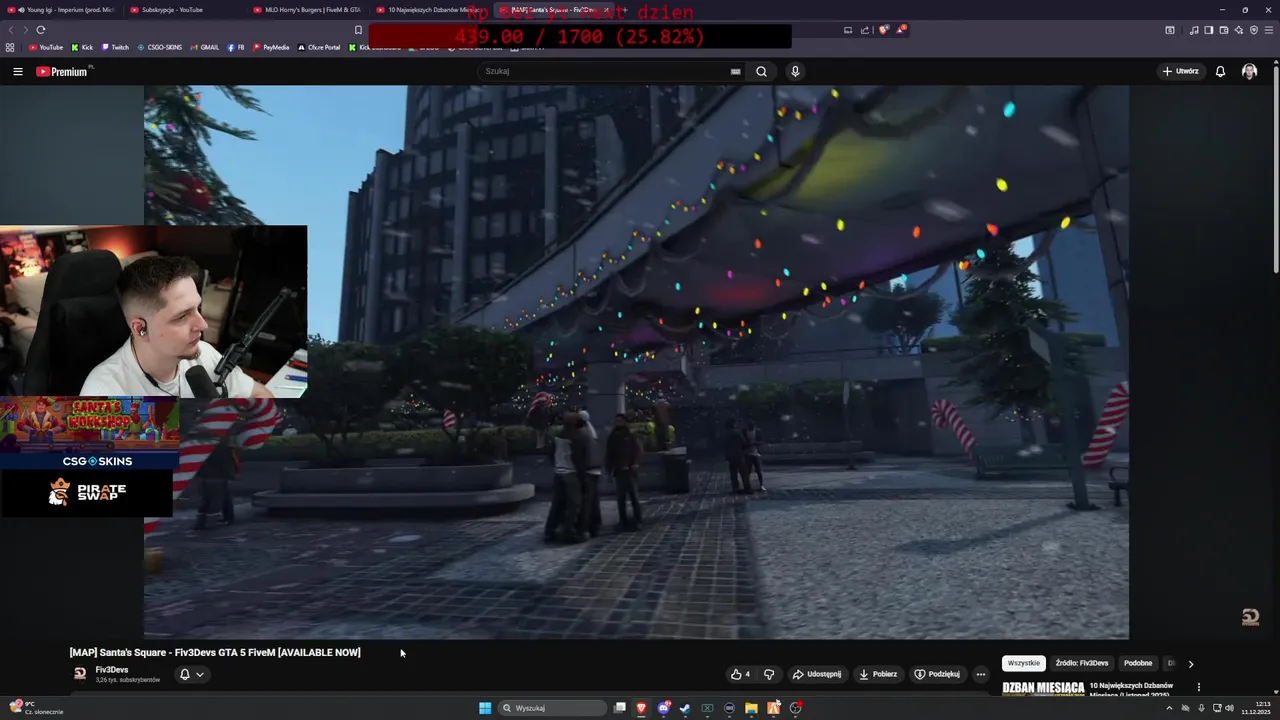Screen dimensions: 1280x720
Task: Open the Fiv3Devs channel avatar
Action: coord(80,673)
